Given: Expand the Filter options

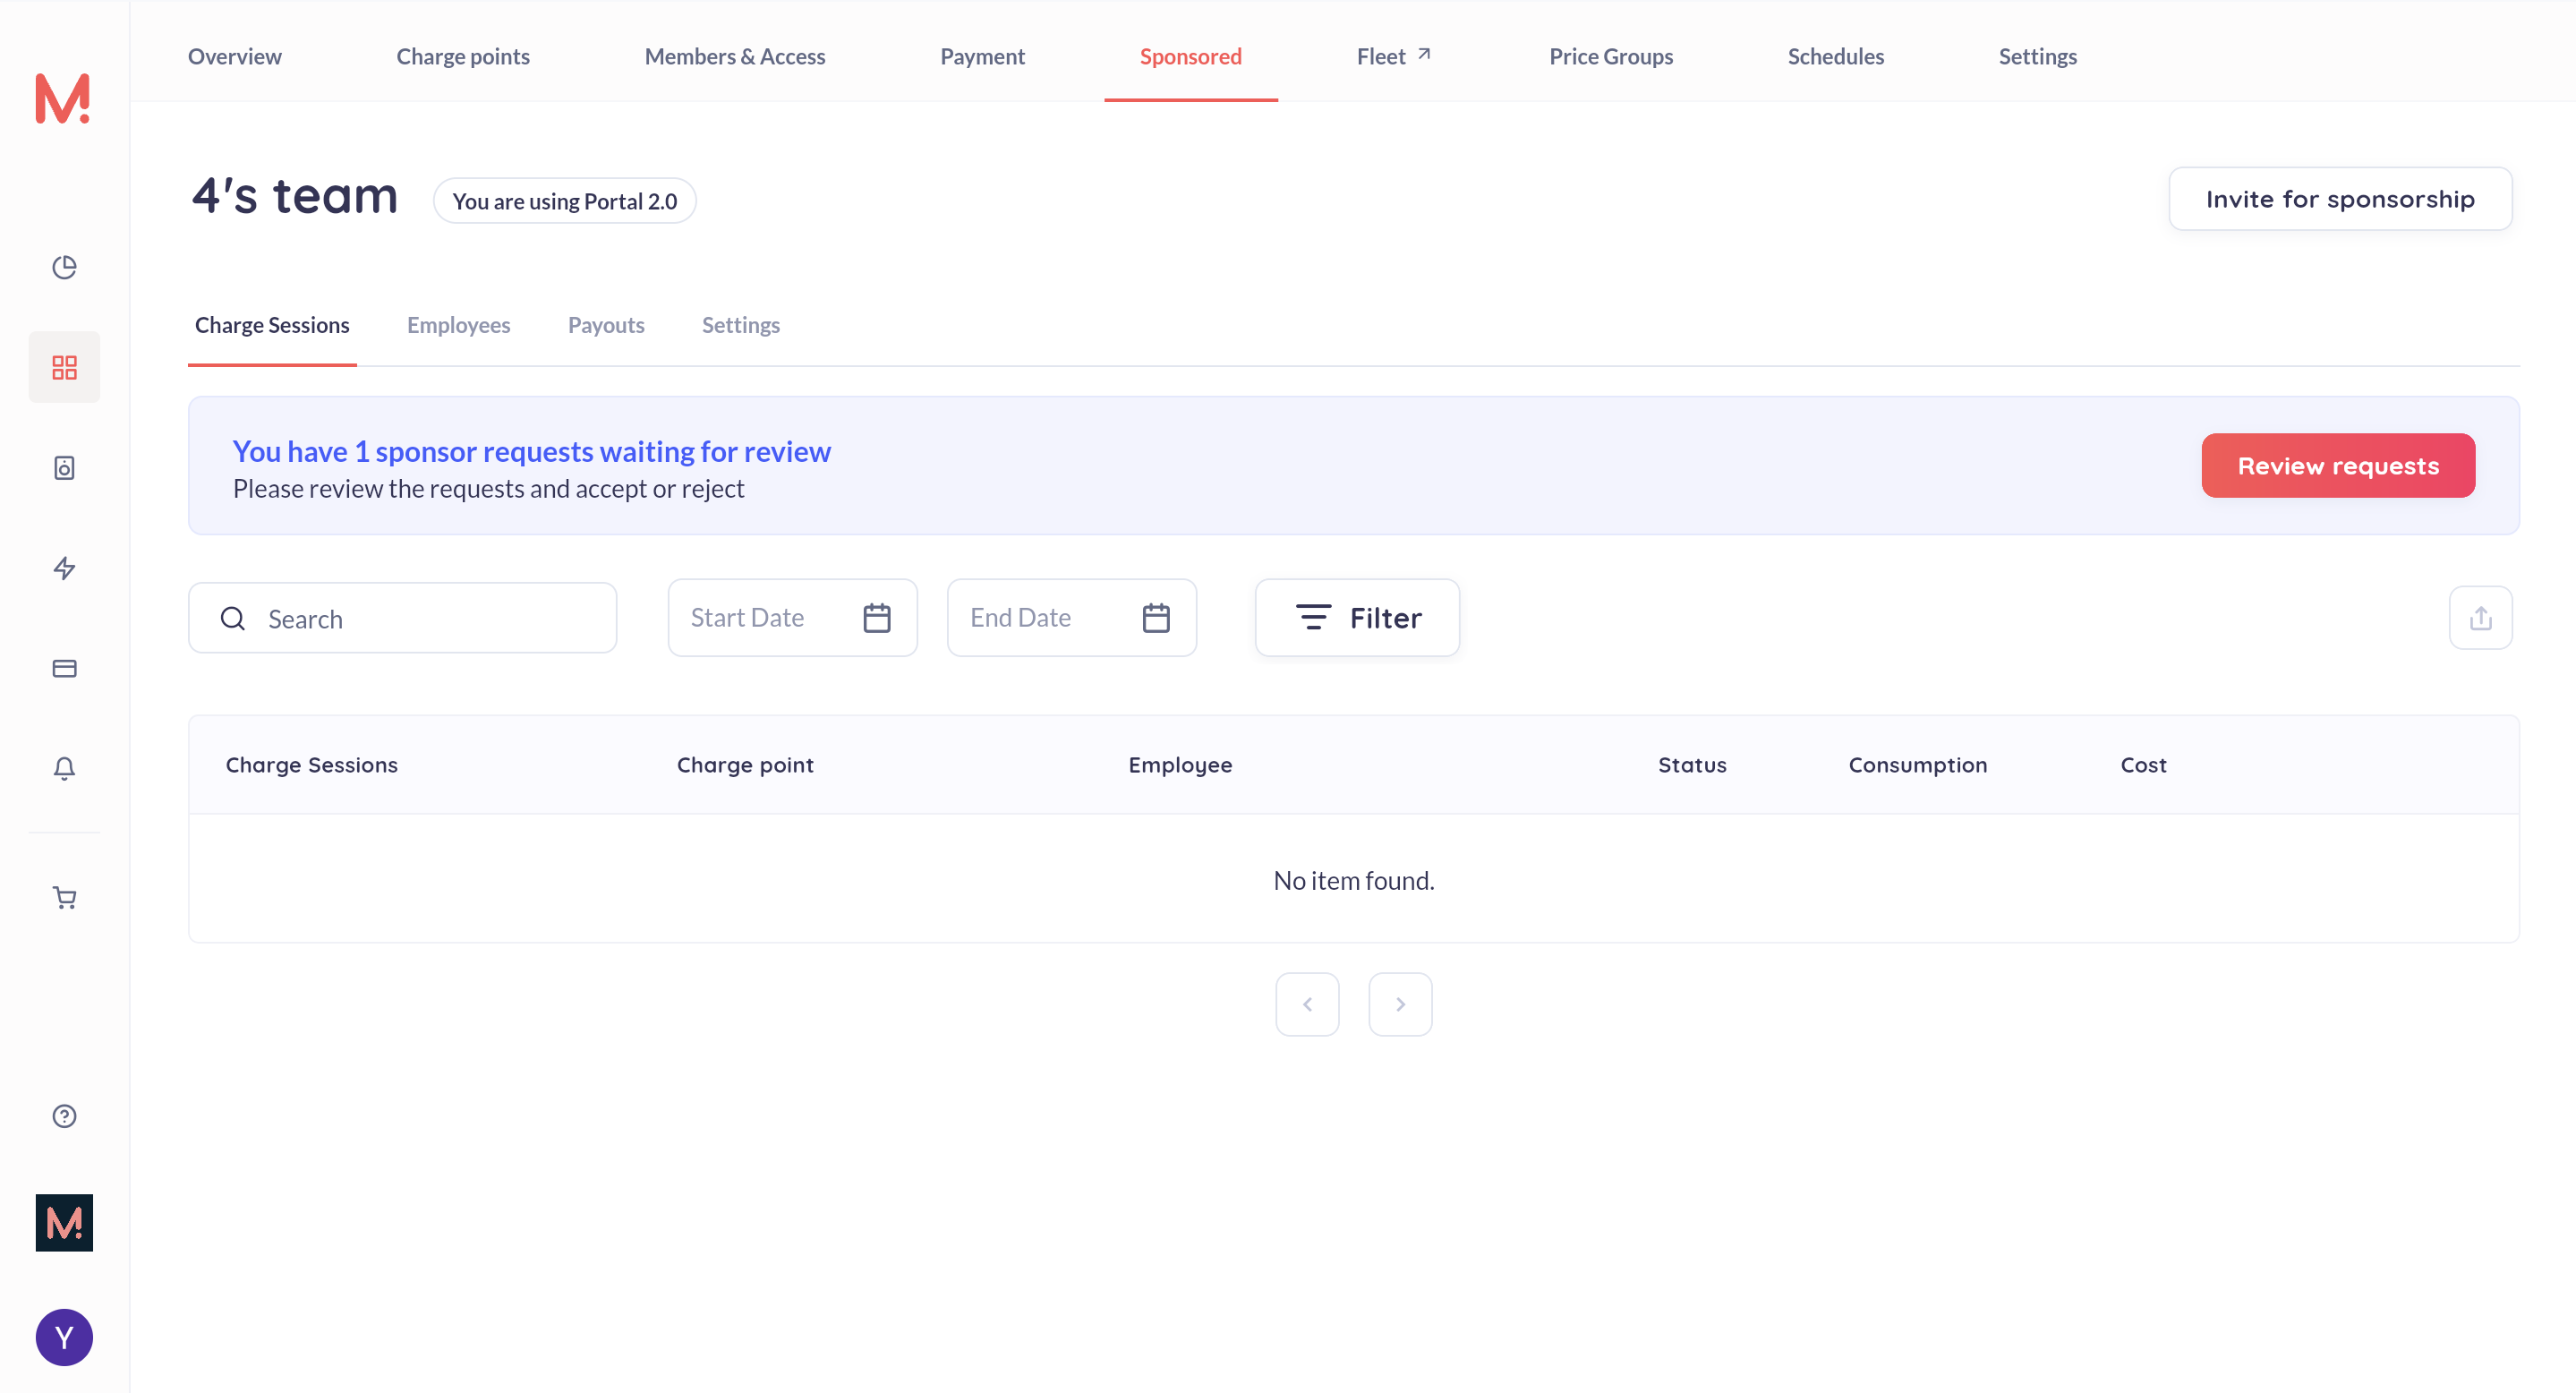Looking at the screenshot, I should click(x=1357, y=618).
